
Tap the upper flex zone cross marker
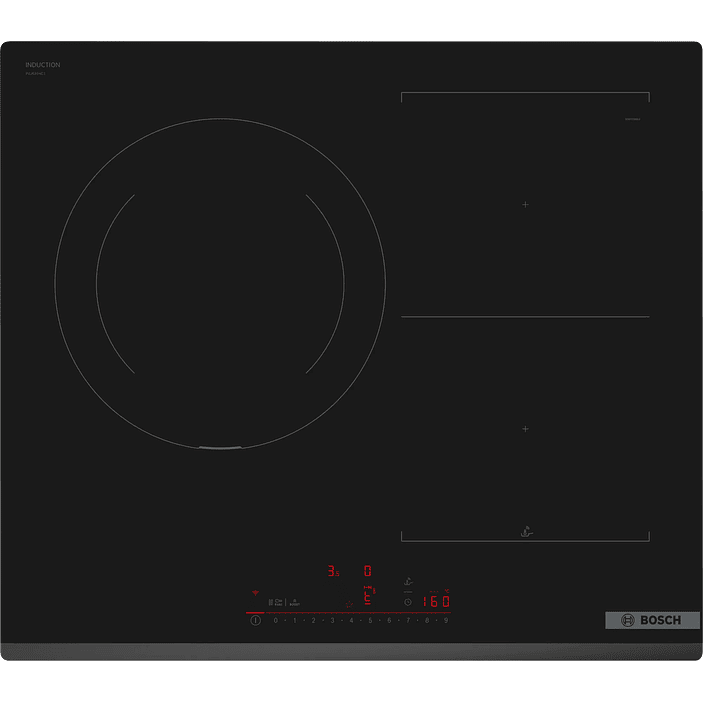coord(525,204)
